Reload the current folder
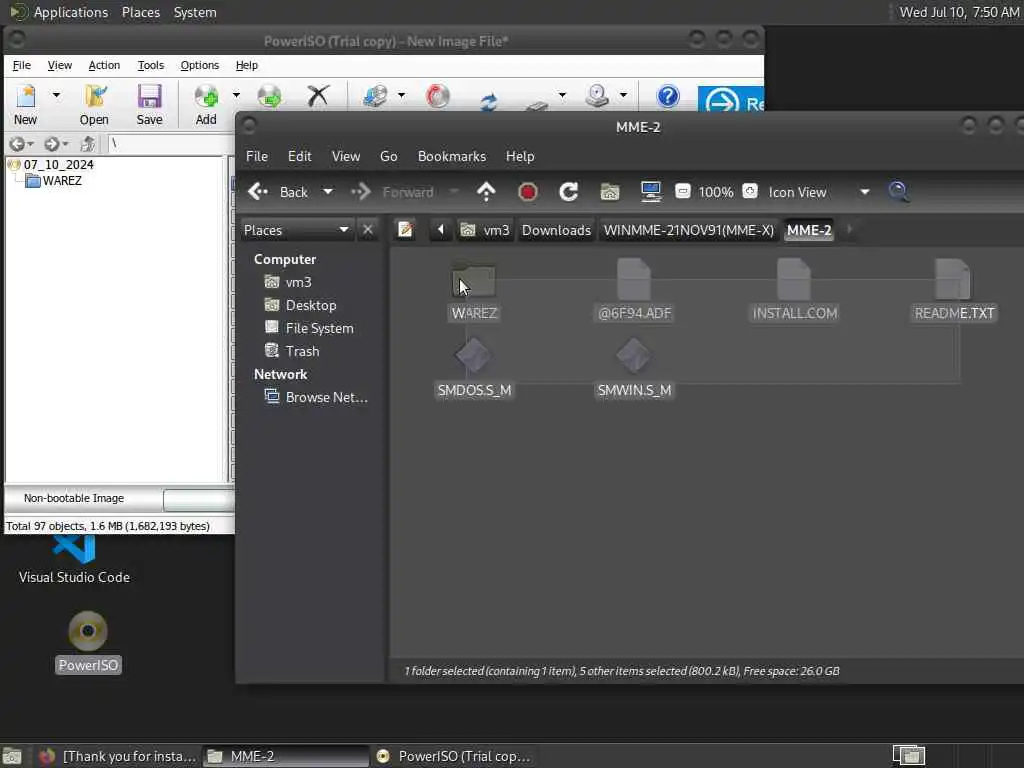 pyautogui.click(x=569, y=192)
